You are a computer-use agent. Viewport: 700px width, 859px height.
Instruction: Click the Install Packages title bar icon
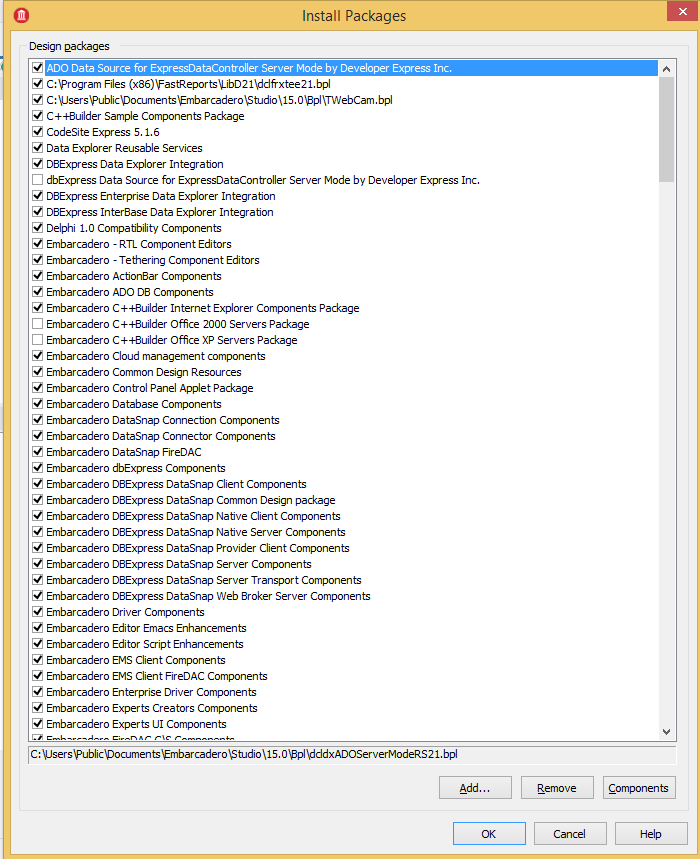coord(21,15)
